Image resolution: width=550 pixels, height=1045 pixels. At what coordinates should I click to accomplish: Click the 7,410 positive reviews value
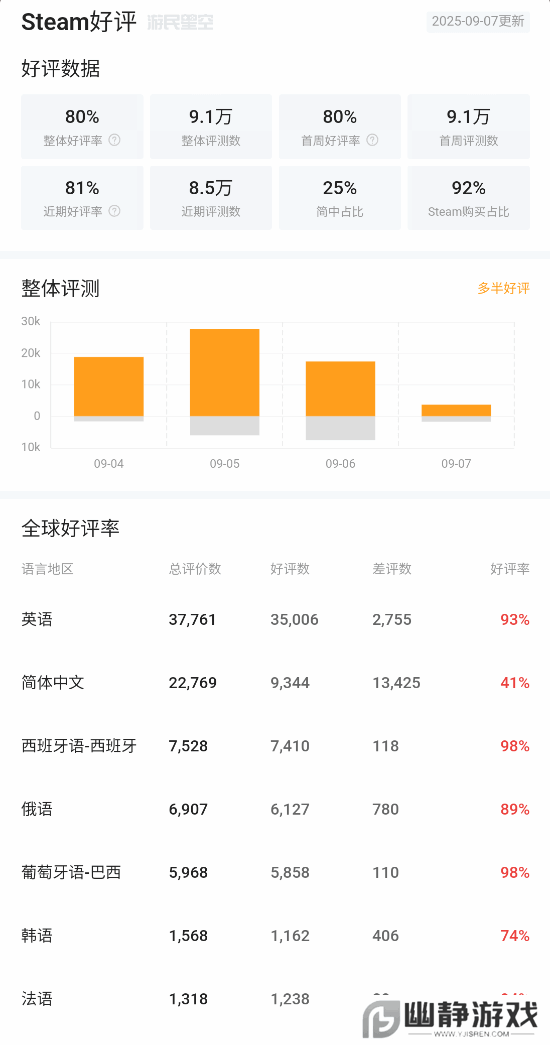[x=290, y=746]
